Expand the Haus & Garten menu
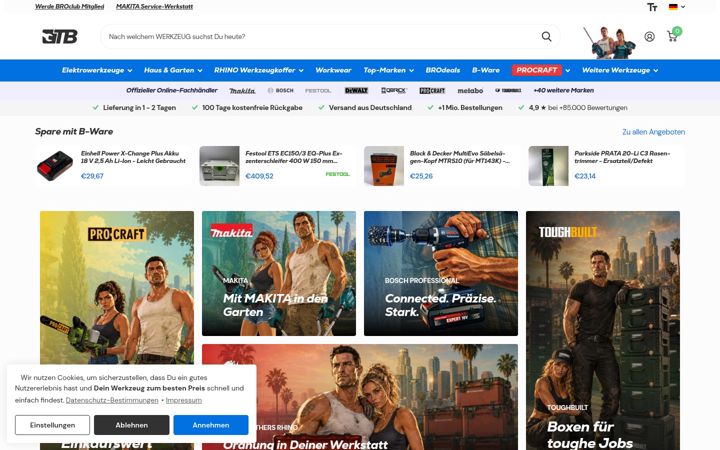The width and height of the screenshot is (720, 450). [x=173, y=70]
